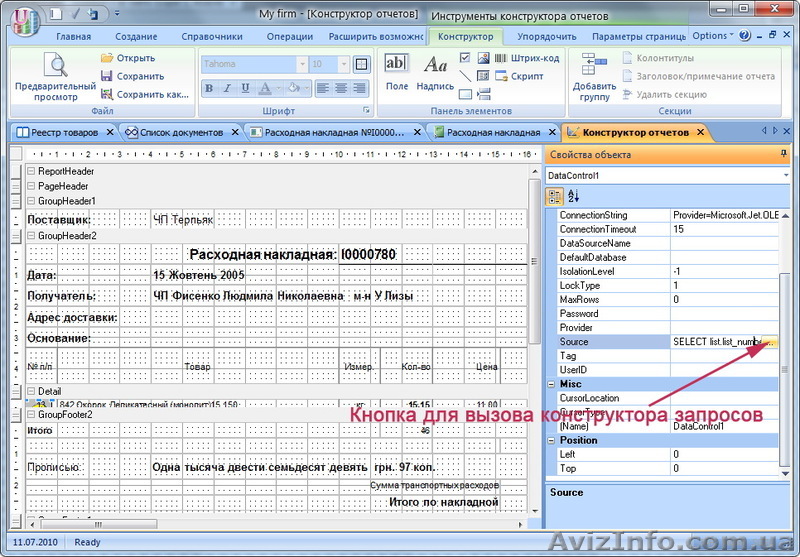Open the Упорядочить ribbon tab
Image resolution: width=800 pixels, height=557 pixels.
pos(546,37)
